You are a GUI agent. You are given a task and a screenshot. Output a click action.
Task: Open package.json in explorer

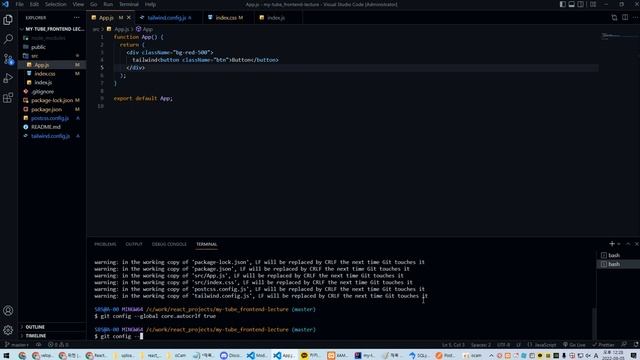[47, 109]
